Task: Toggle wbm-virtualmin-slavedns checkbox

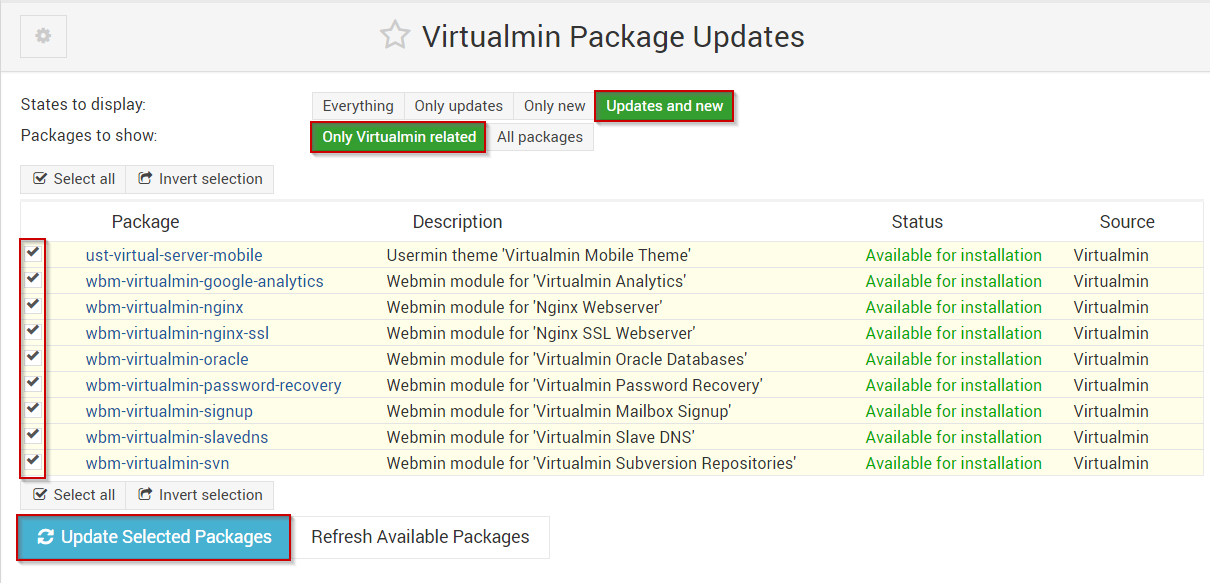Action: 33,434
